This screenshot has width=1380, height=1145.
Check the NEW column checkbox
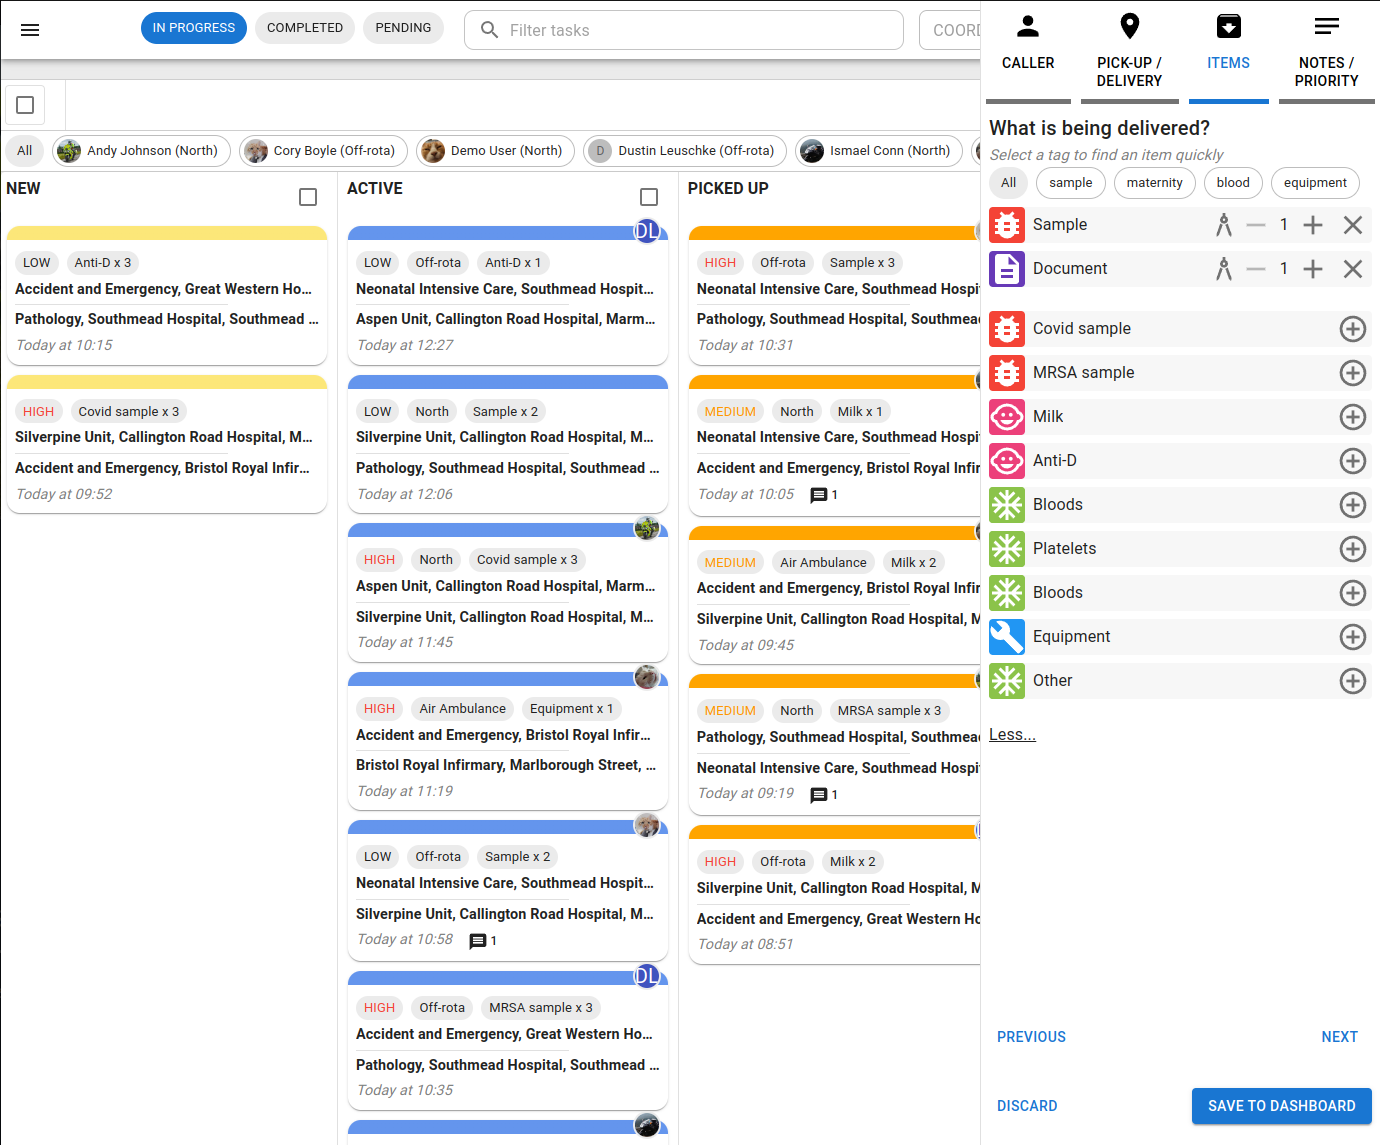click(308, 197)
